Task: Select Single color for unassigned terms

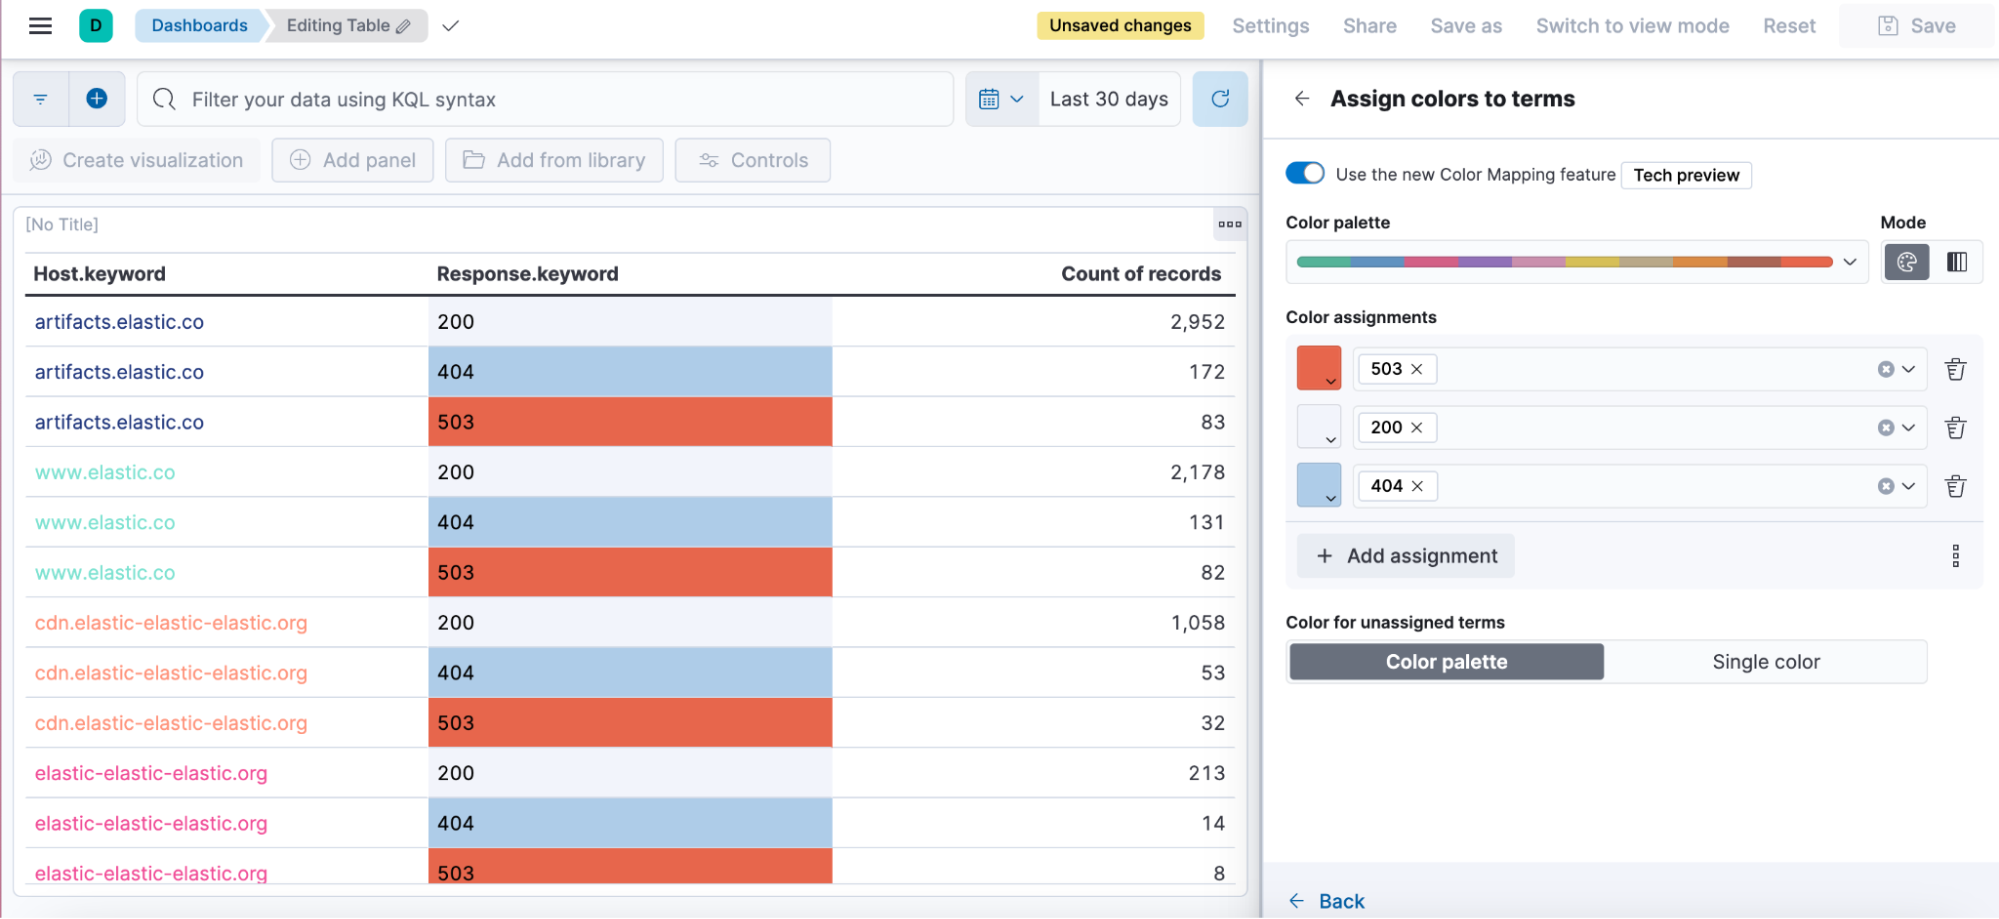Action: tap(1765, 662)
